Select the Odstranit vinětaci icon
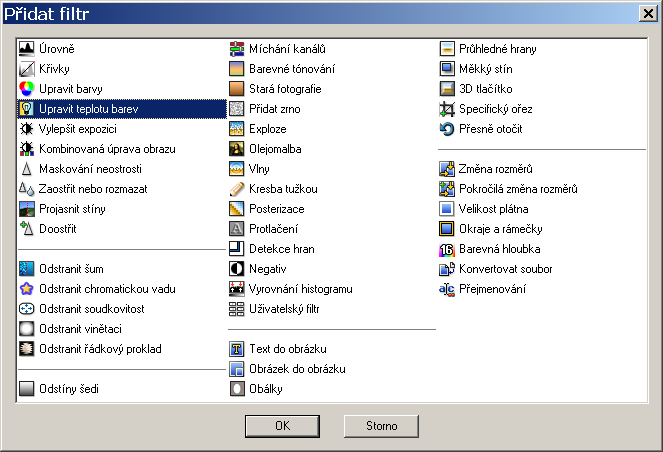This screenshot has height=452, width=663. pyautogui.click(x=26, y=329)
